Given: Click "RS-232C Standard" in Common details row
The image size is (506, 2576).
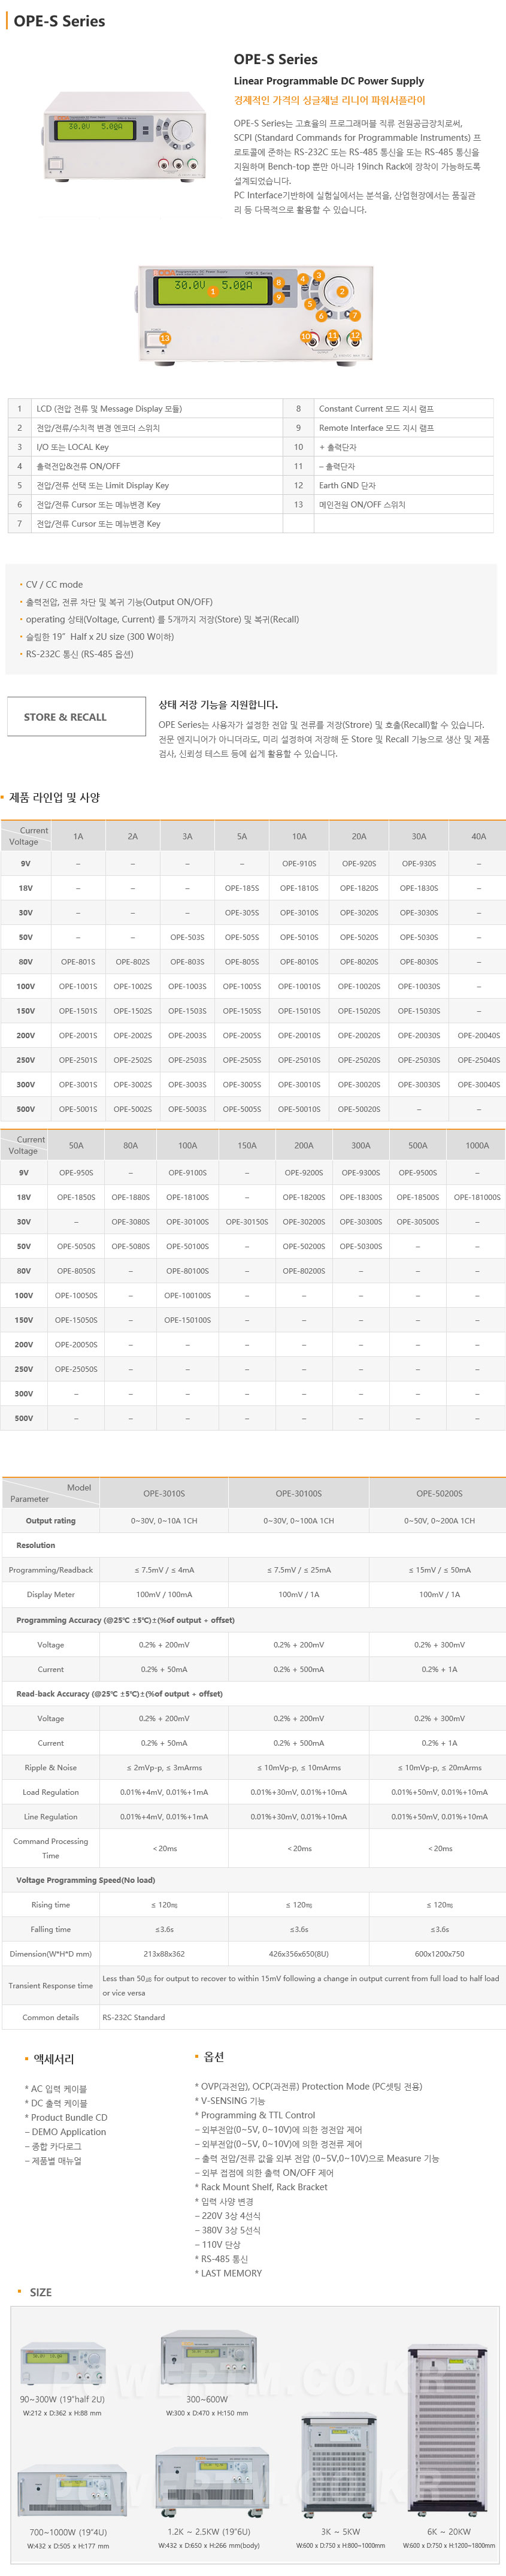Looking at the screenshot, I should 133,2016.
